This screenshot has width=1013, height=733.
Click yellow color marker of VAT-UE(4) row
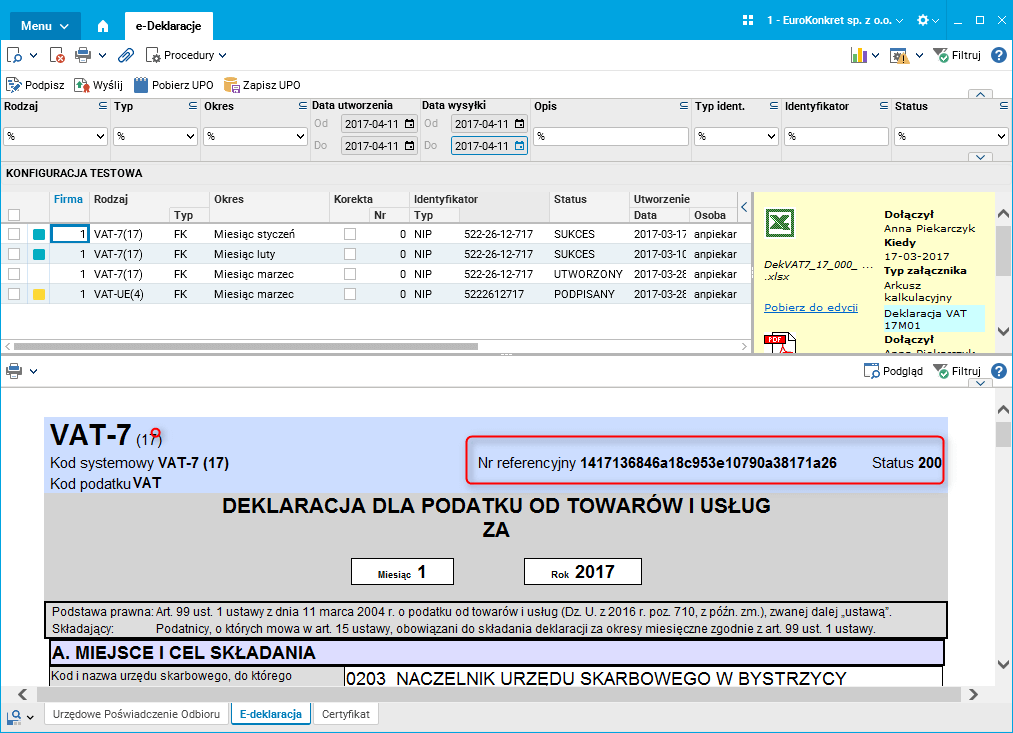(x=39, y=294)
